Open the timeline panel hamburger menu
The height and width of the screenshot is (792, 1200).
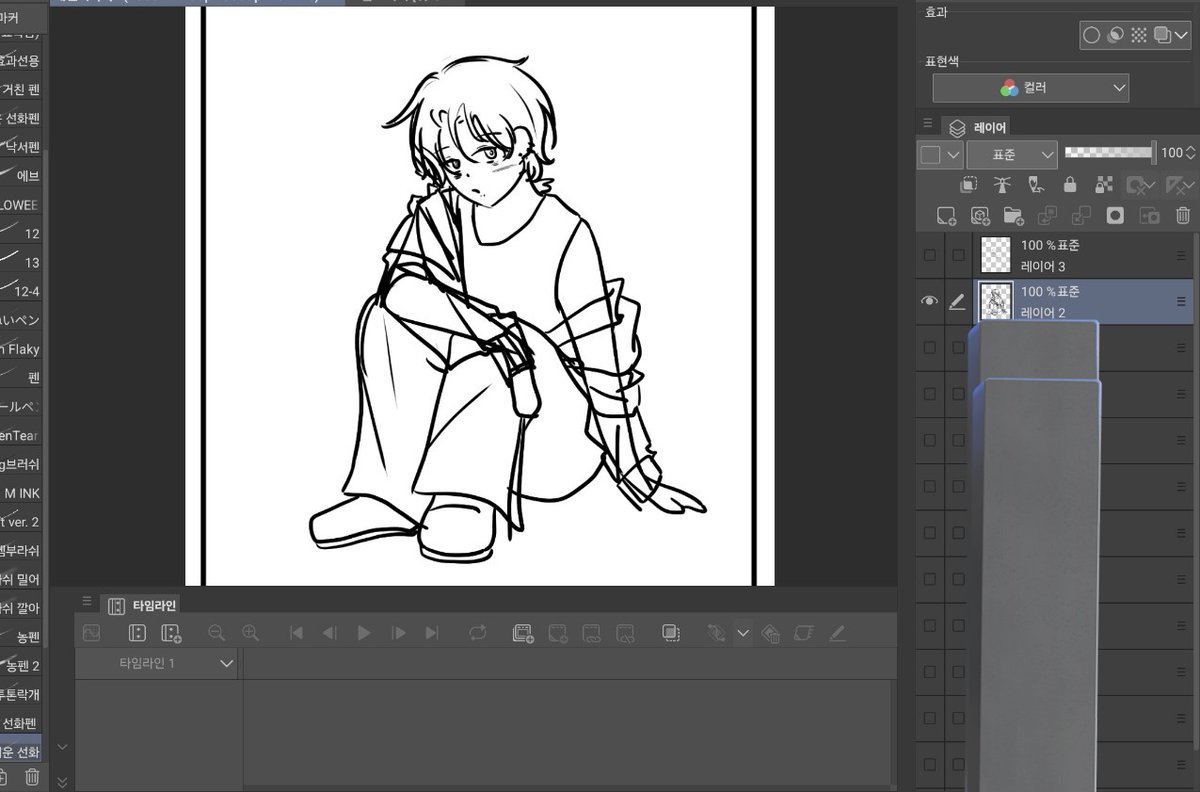(x=87, y=602)
